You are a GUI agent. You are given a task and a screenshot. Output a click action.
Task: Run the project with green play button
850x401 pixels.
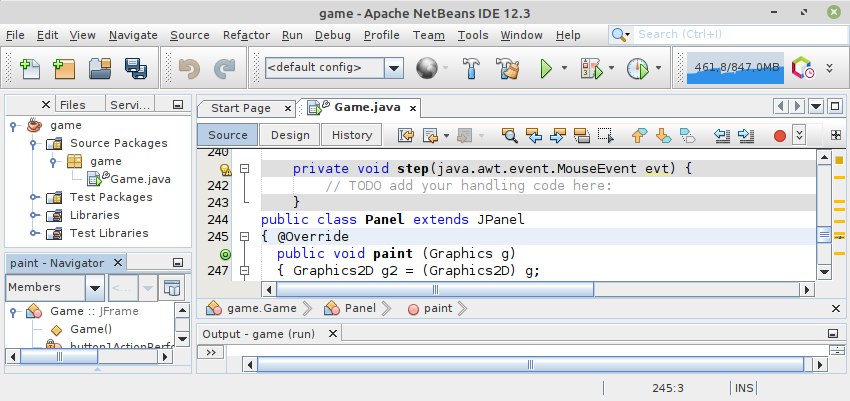(546, 69)
